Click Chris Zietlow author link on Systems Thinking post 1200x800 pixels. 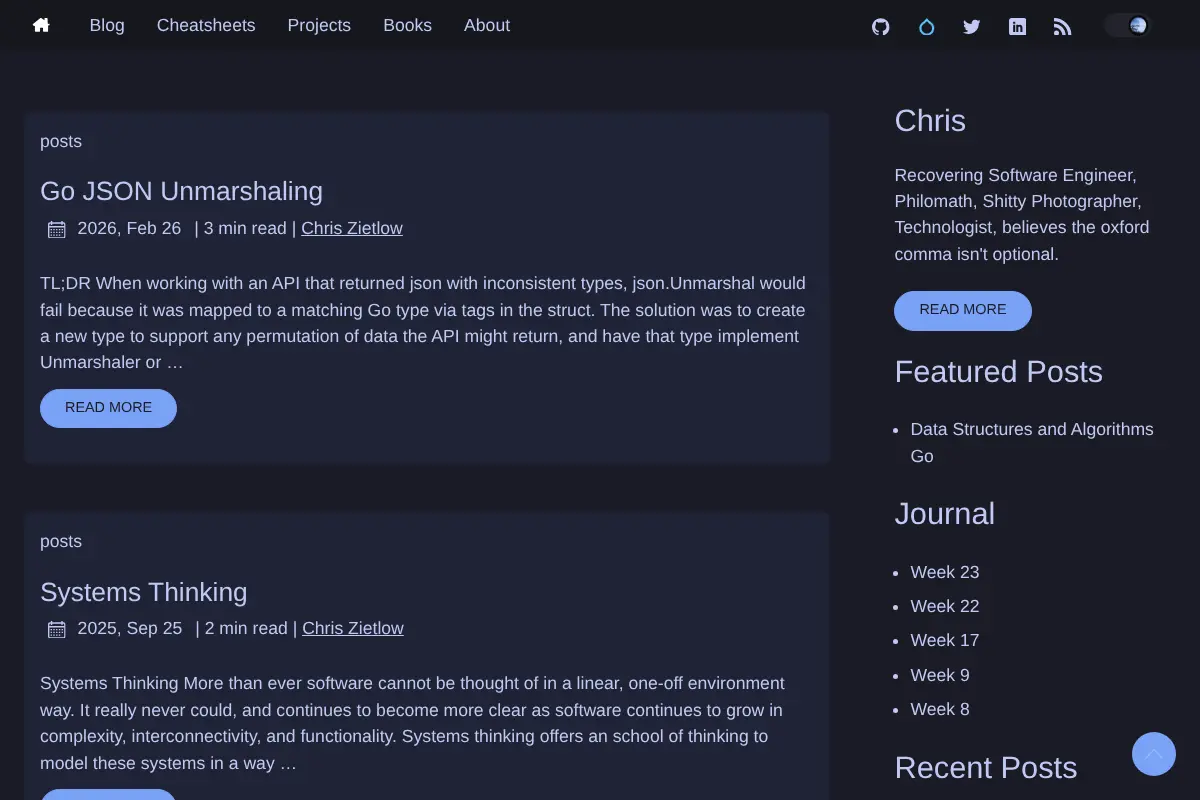pyautogui.click(x=353, y=628)
